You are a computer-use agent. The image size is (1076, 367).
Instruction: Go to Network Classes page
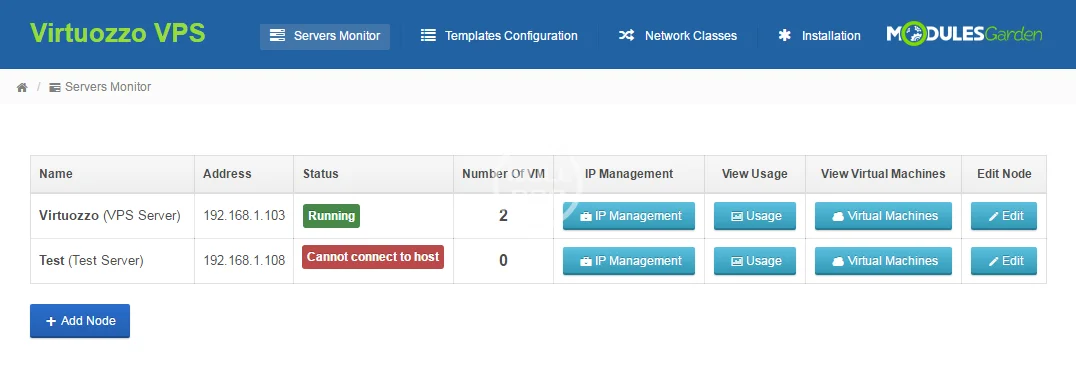tap(677, 36)
